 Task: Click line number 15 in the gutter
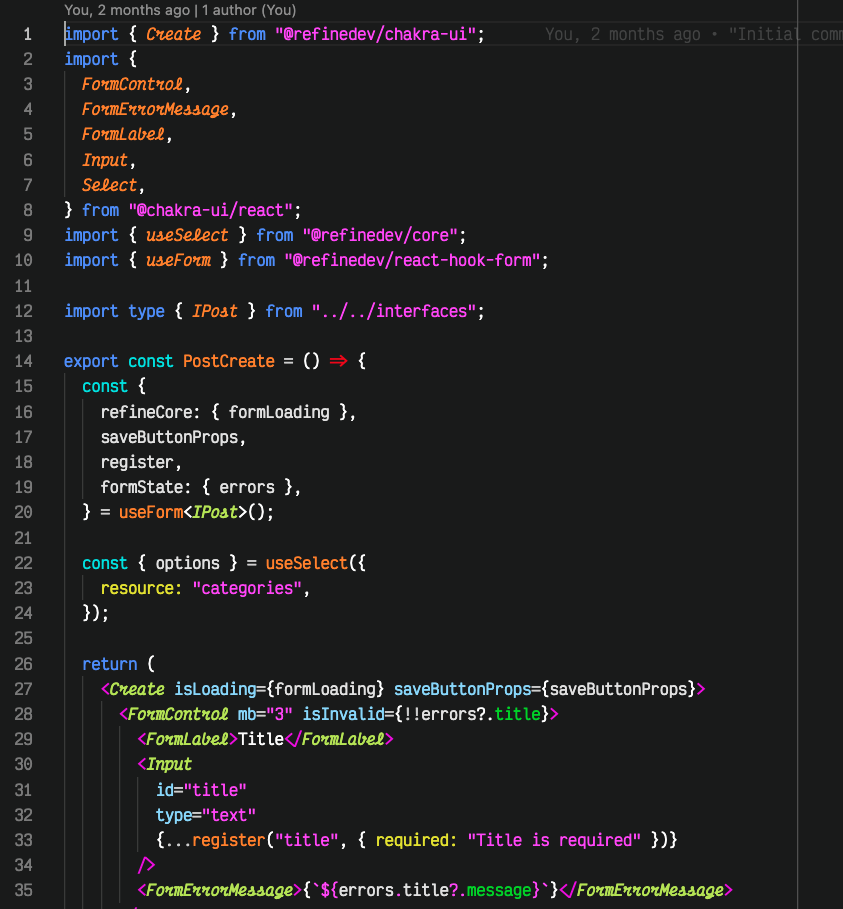click(x=23, y=386)
